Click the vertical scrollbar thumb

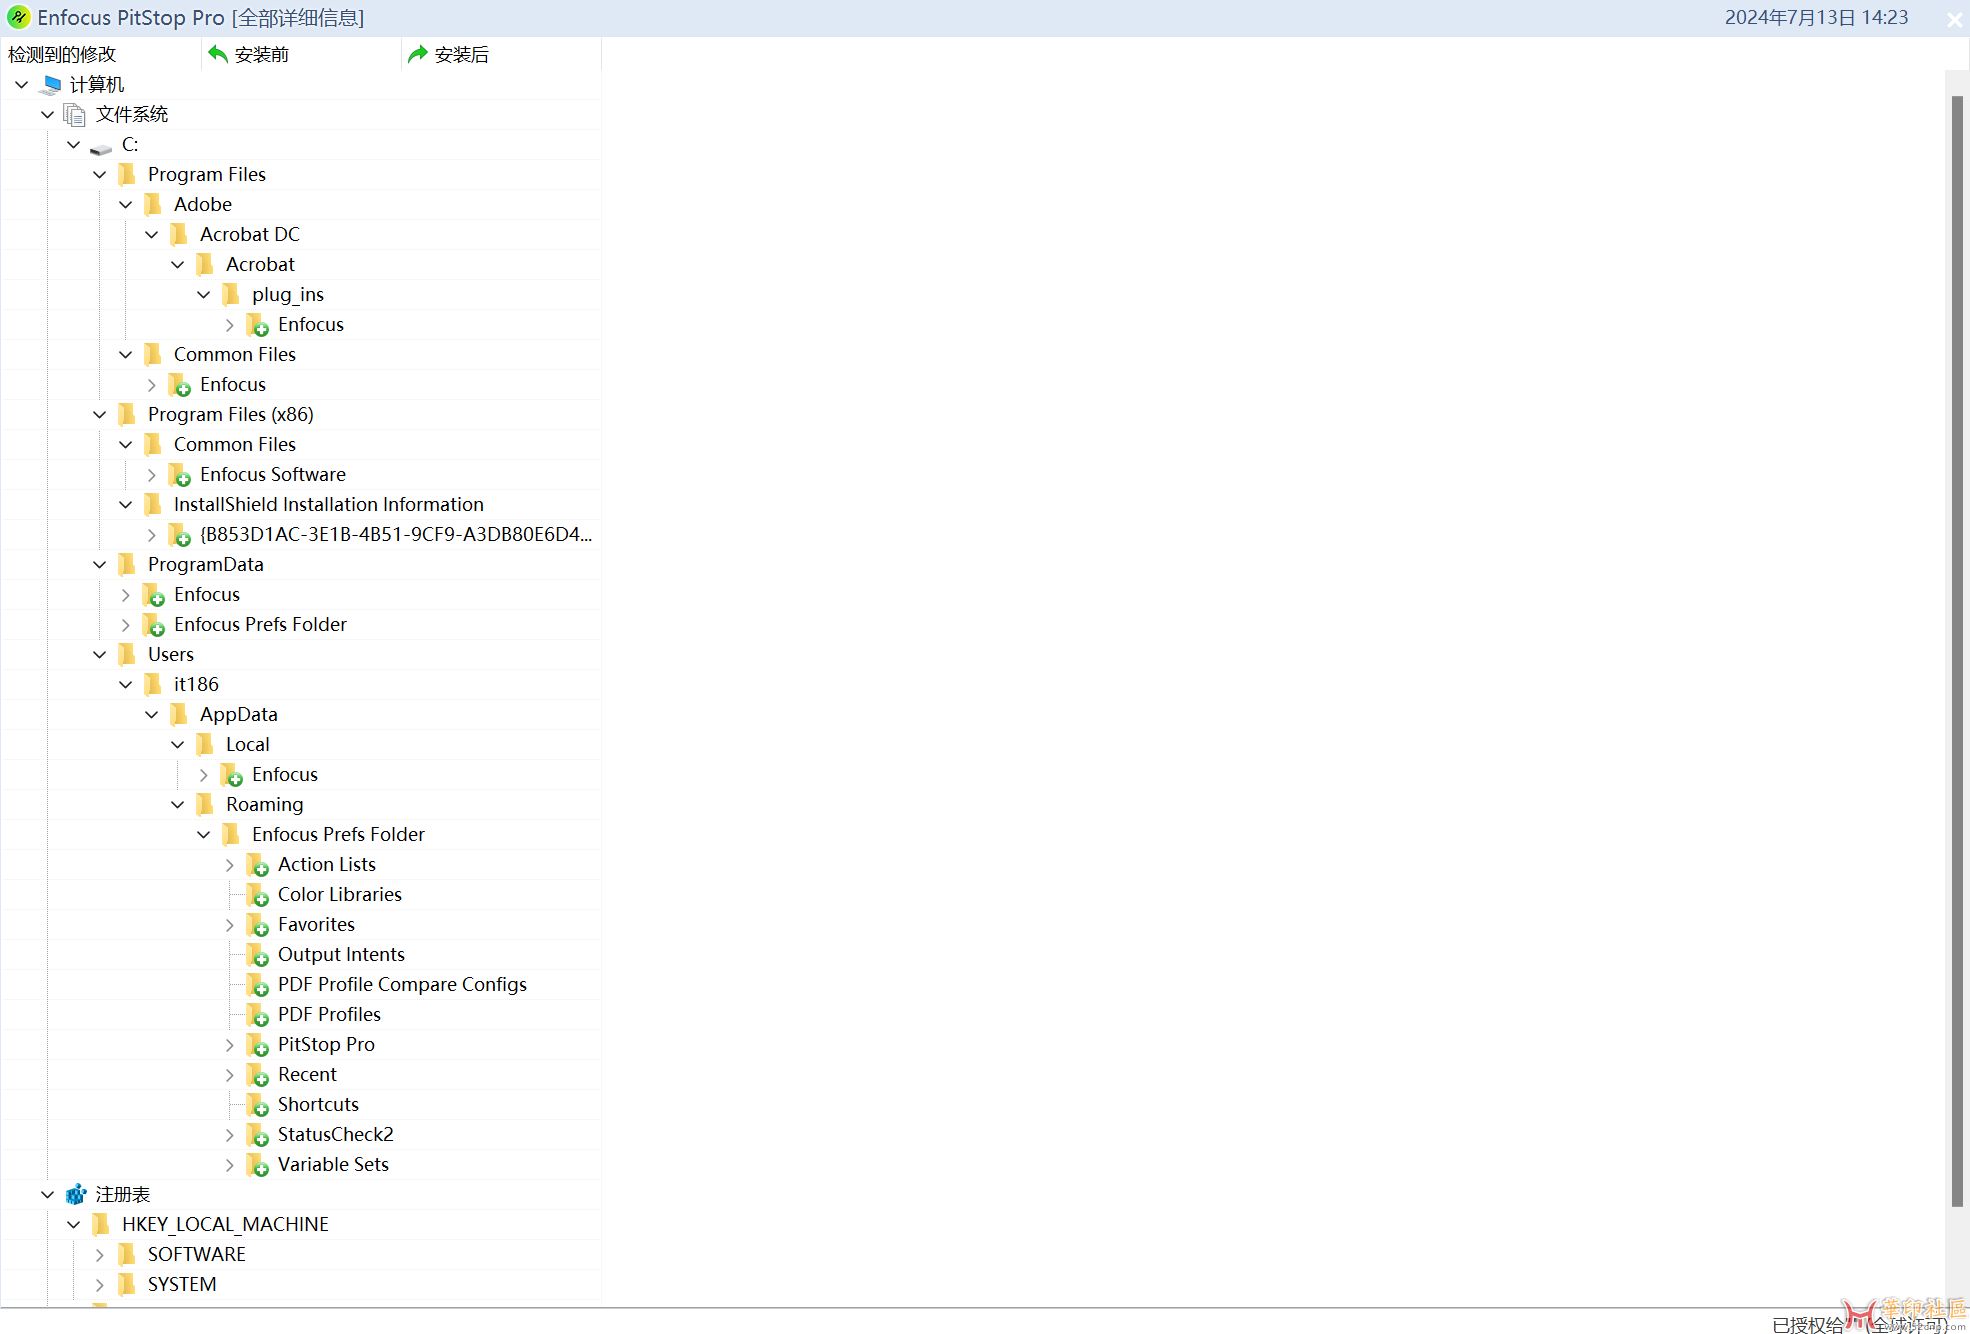pos(1957,651)
